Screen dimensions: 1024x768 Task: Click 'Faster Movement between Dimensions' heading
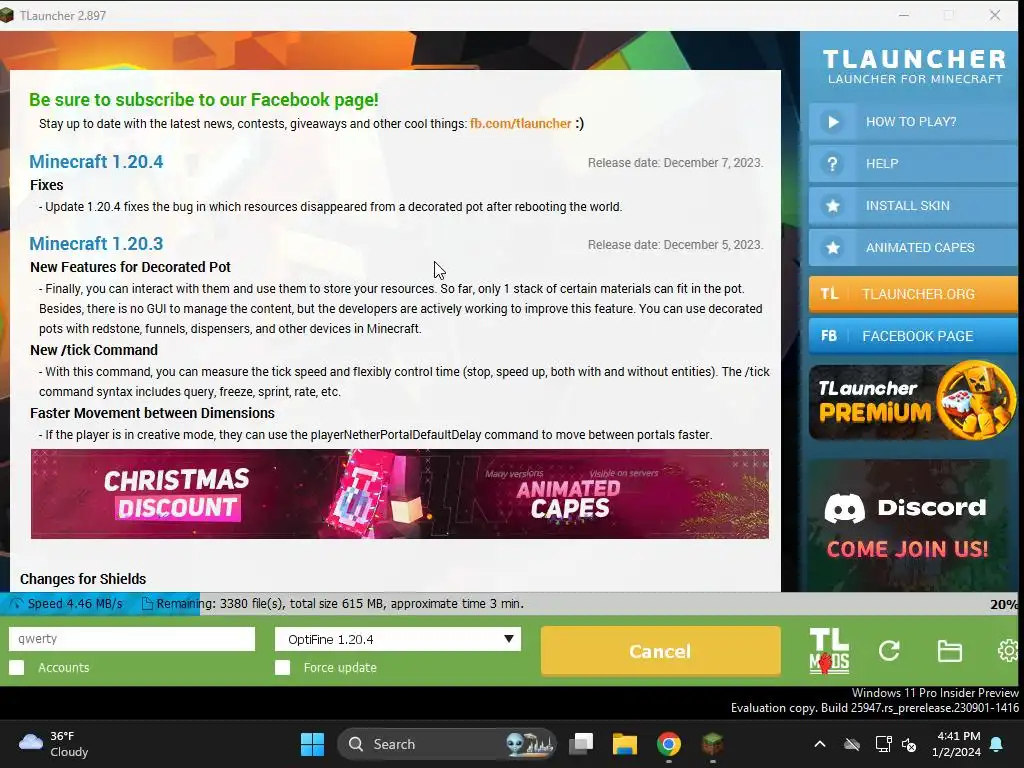coord(152,413)
